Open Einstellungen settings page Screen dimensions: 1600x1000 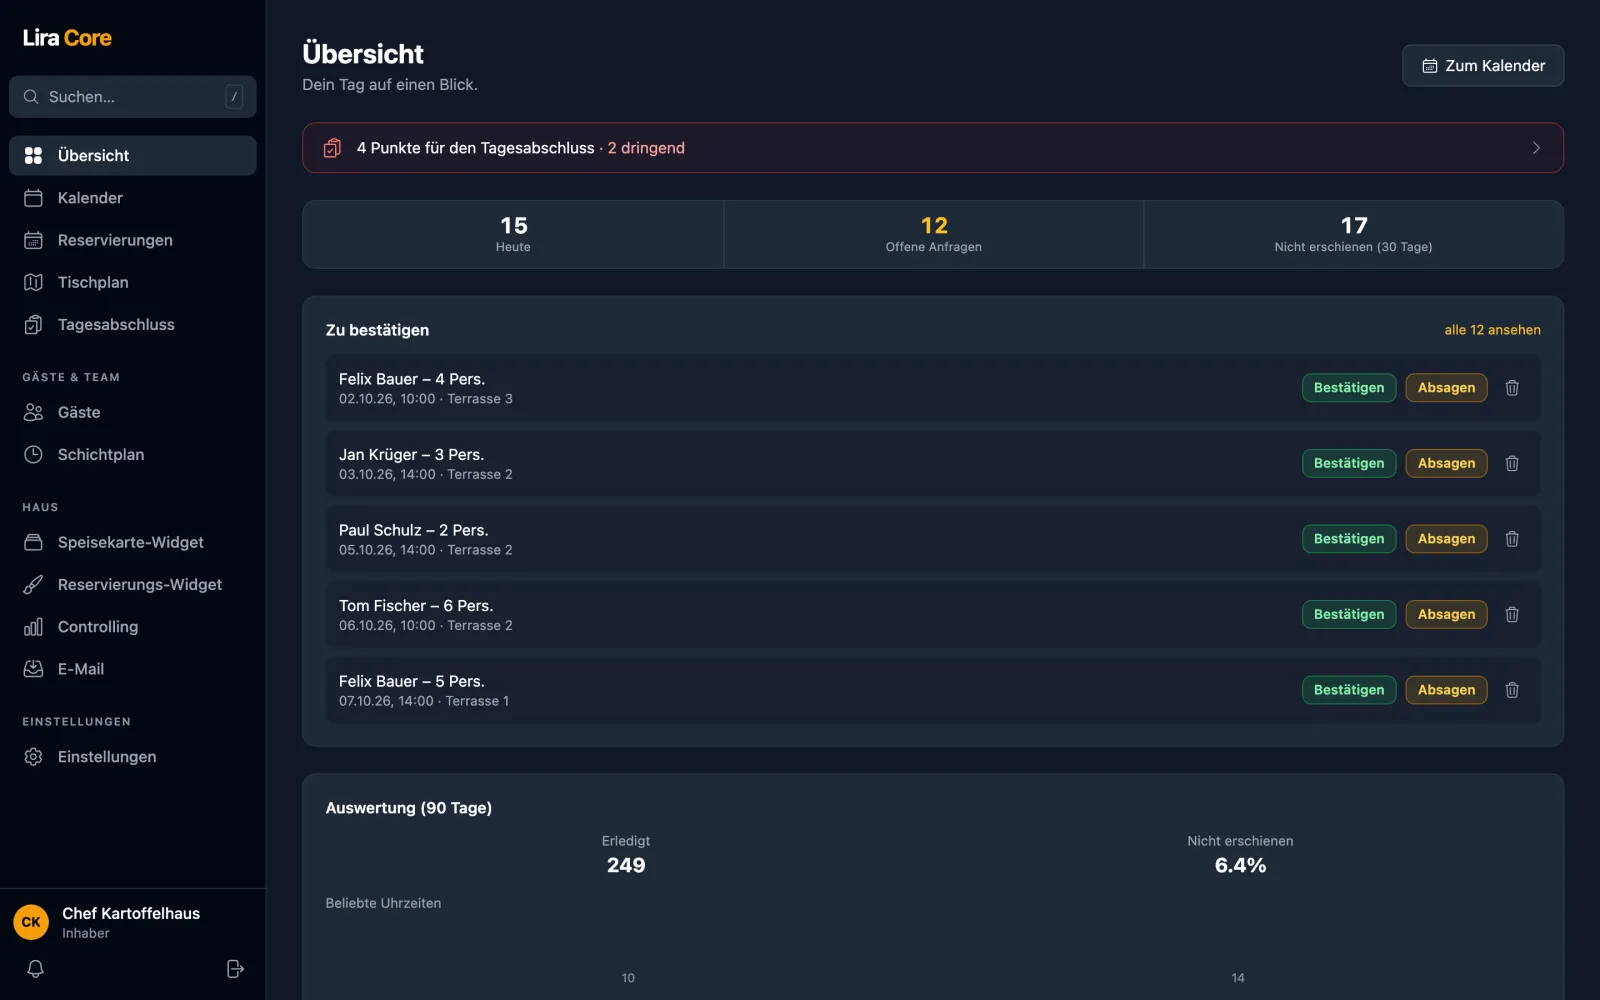(x=133, y=757)
